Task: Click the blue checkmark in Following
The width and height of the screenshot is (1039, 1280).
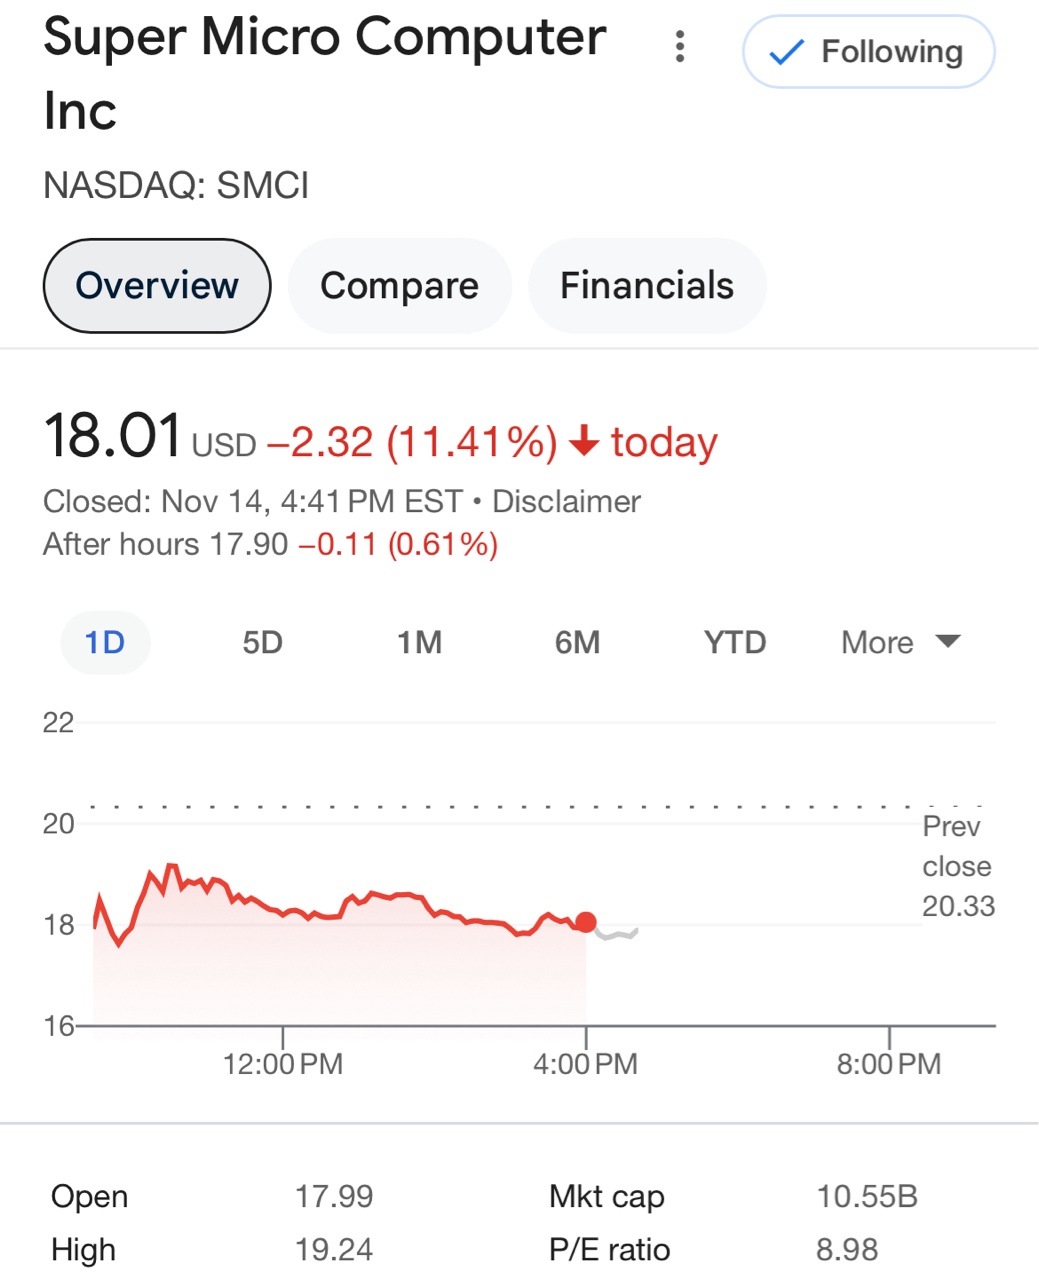Action: [787, 52]
